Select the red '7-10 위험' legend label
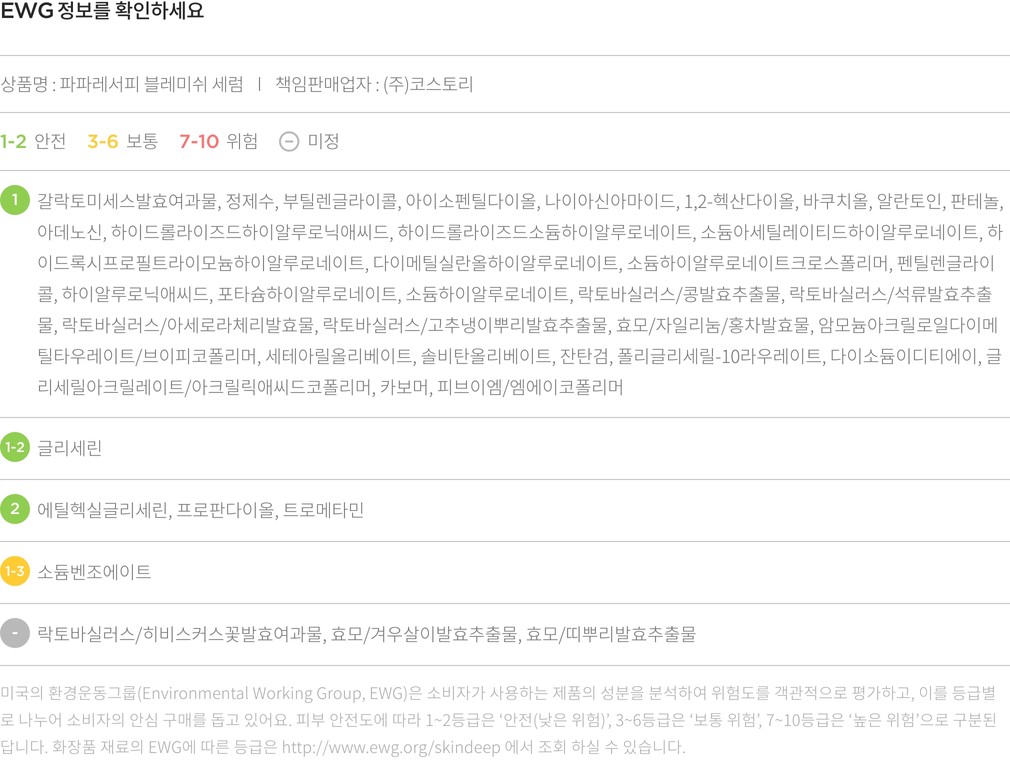 tap(218, 141)
